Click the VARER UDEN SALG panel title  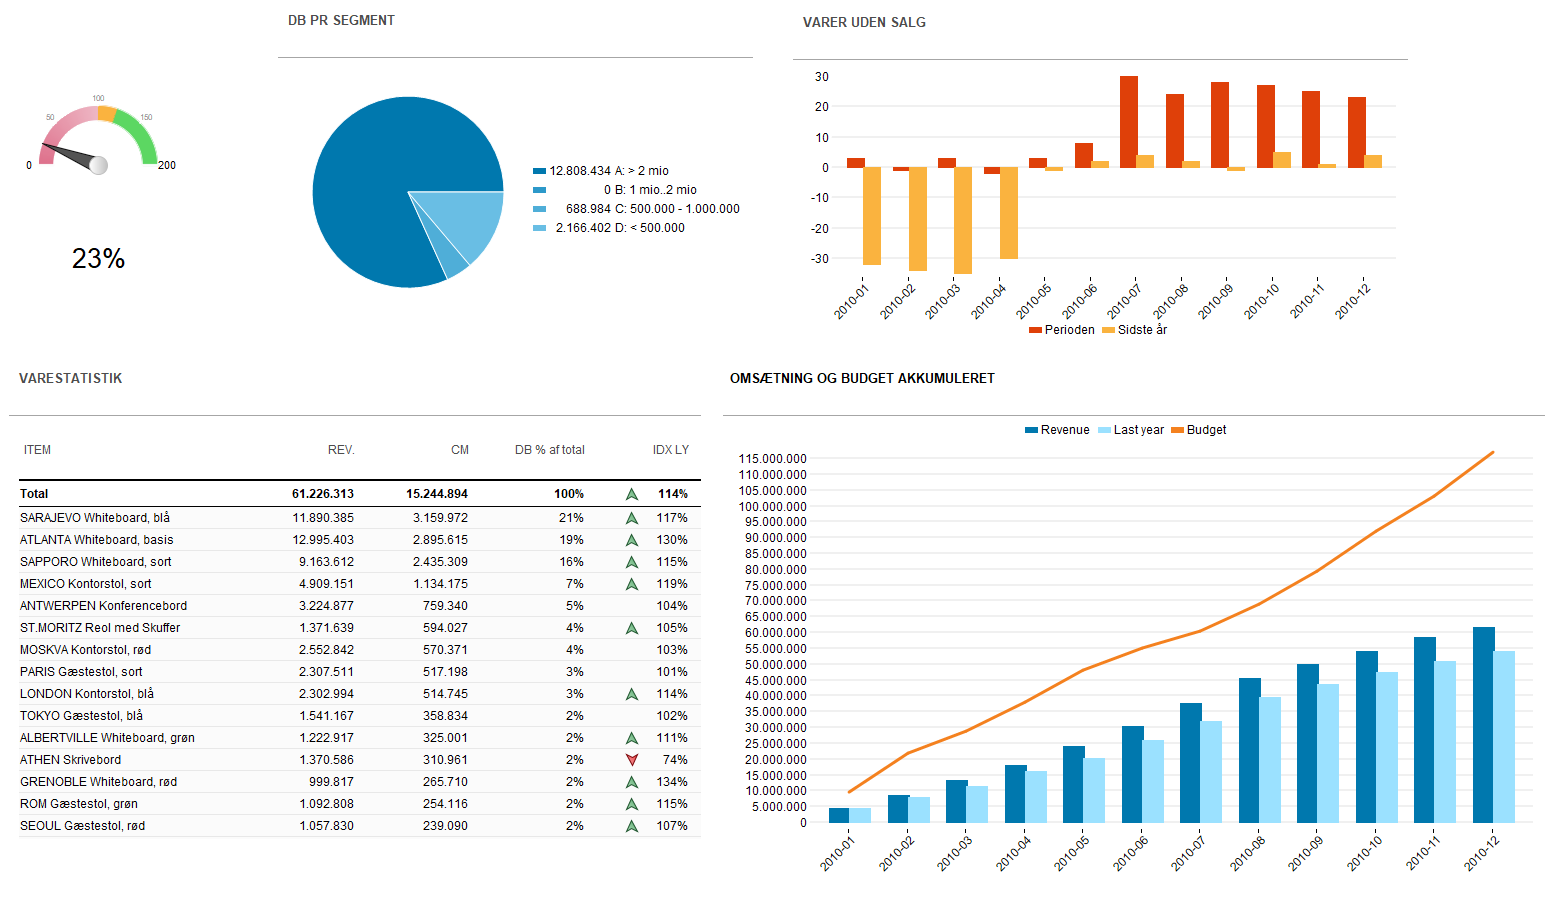pos(864,22)
